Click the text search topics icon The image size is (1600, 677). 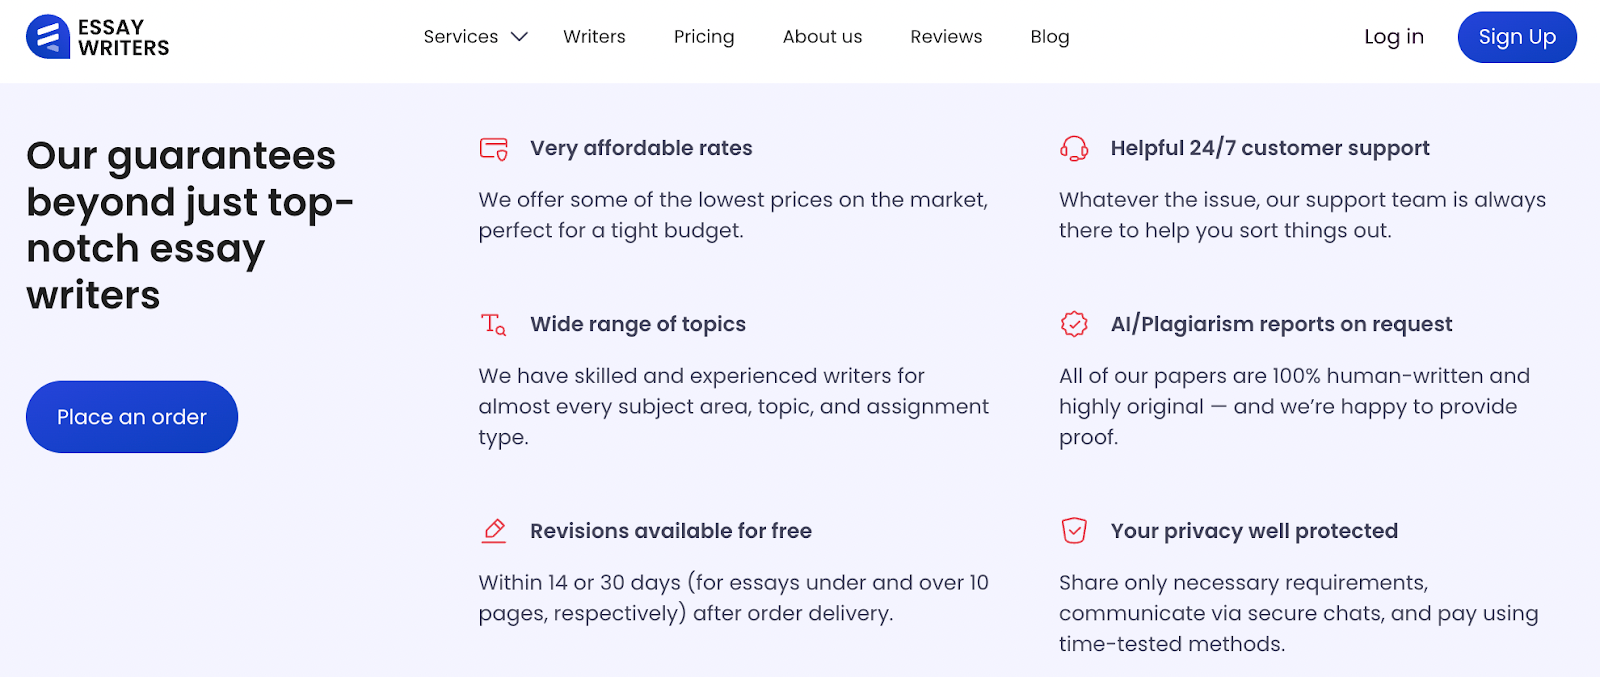(x=494, y=324)
